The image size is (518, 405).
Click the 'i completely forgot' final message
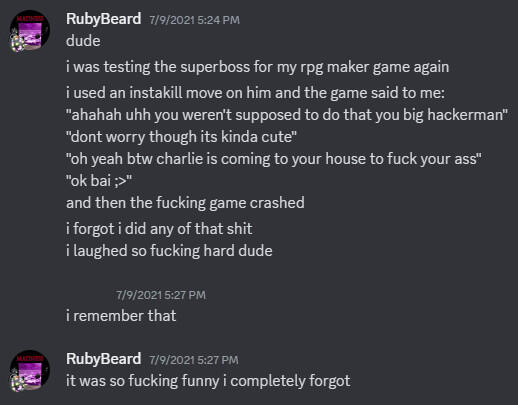click(208, 381)
